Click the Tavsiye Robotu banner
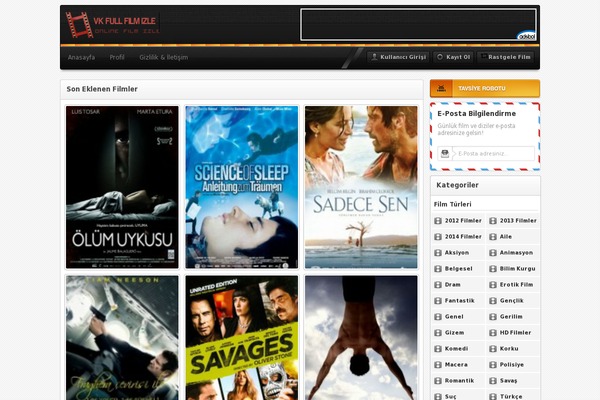The image size is (600, 400). [x=485, y=88]
